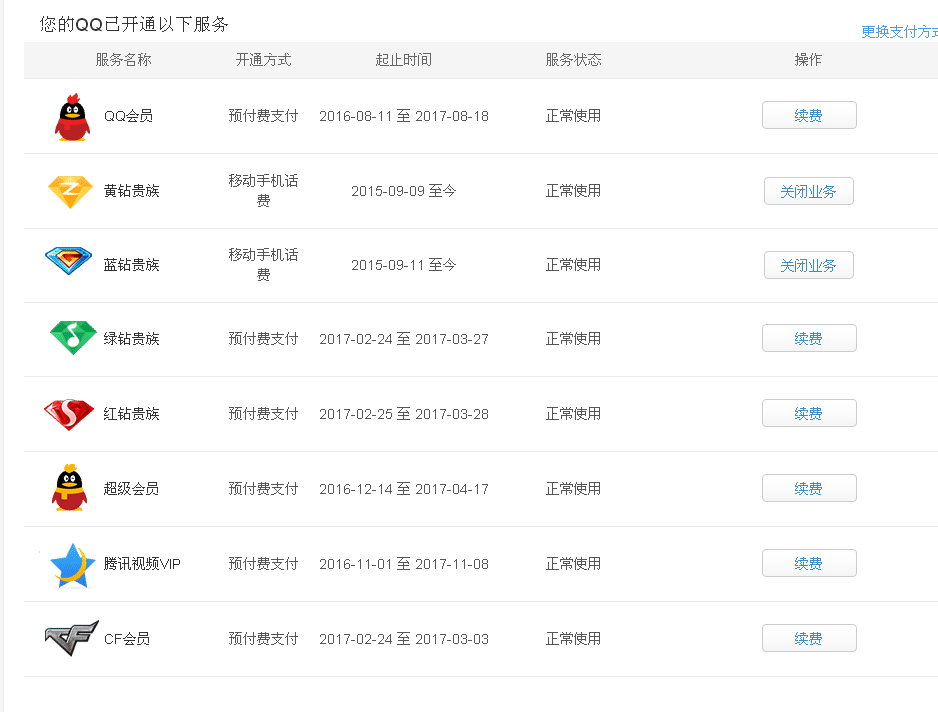Screen dimensions: 938x712
Task: Click the 开通方式 column header
Action: point(263,60)
